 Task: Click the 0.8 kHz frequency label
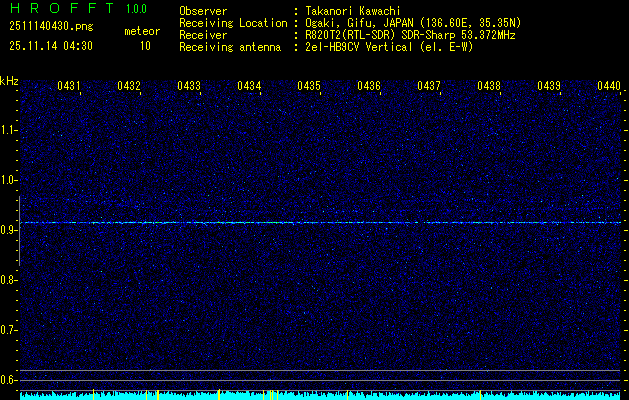tap(8, 280)
